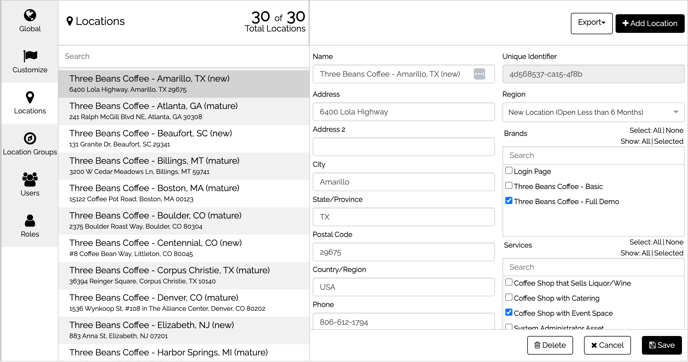This screenshot has height=362, width=688.
Task: Uncheck Three Beans Coffee - Full Demo
Action: 509,201
